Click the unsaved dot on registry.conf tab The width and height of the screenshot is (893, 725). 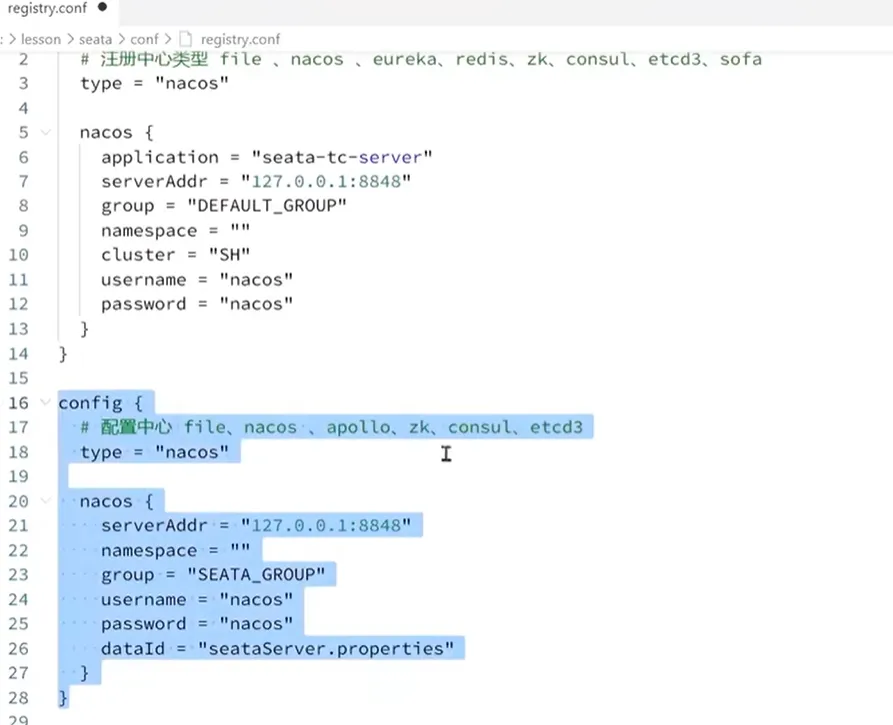pos(103,7)
